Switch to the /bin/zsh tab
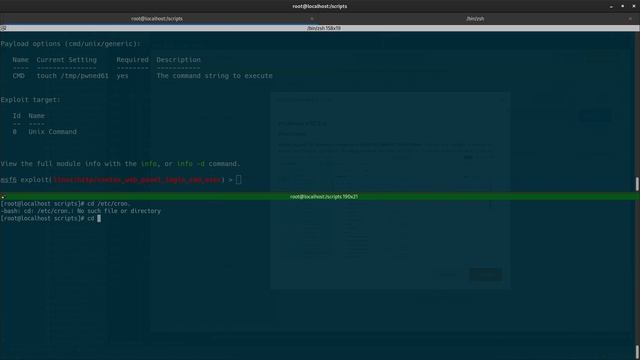This screenshot has width=640, height=360. click(475, 19)
